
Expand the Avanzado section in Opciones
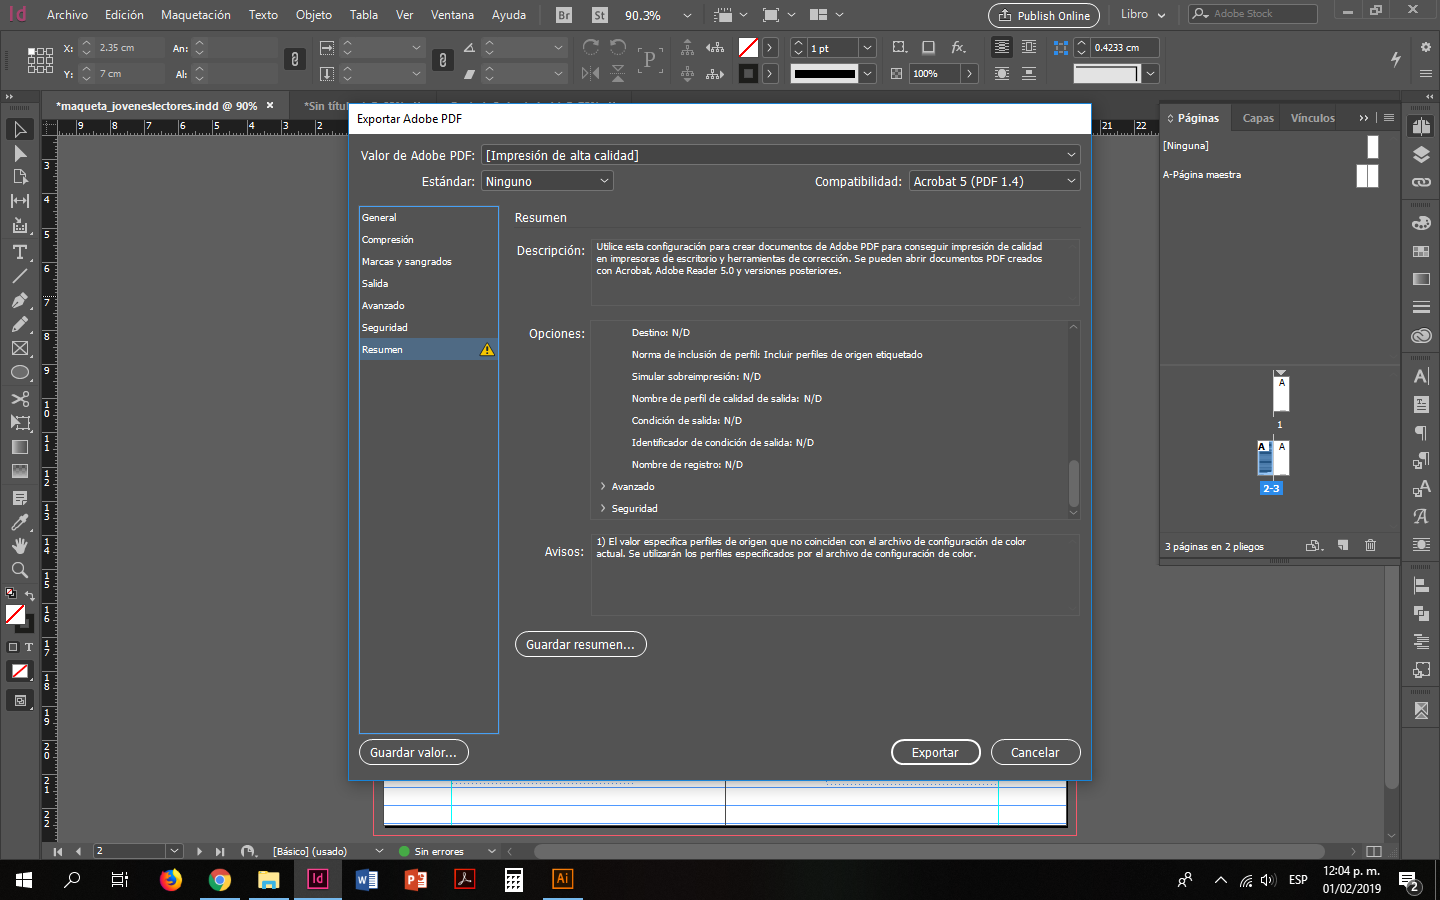pos(603,486)
